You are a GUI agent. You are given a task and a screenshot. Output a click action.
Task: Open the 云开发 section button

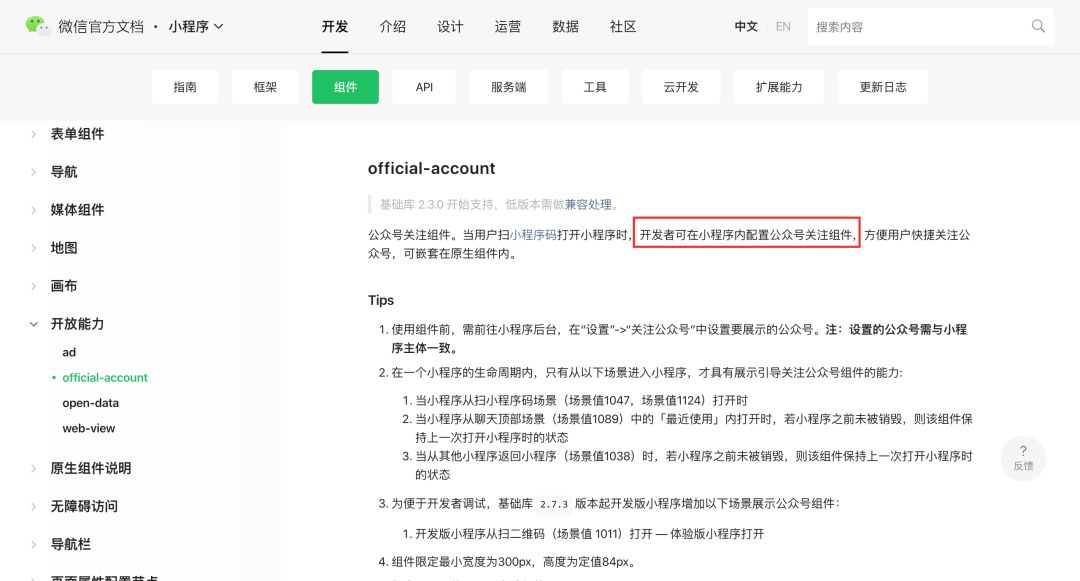[x=681, y=87]
